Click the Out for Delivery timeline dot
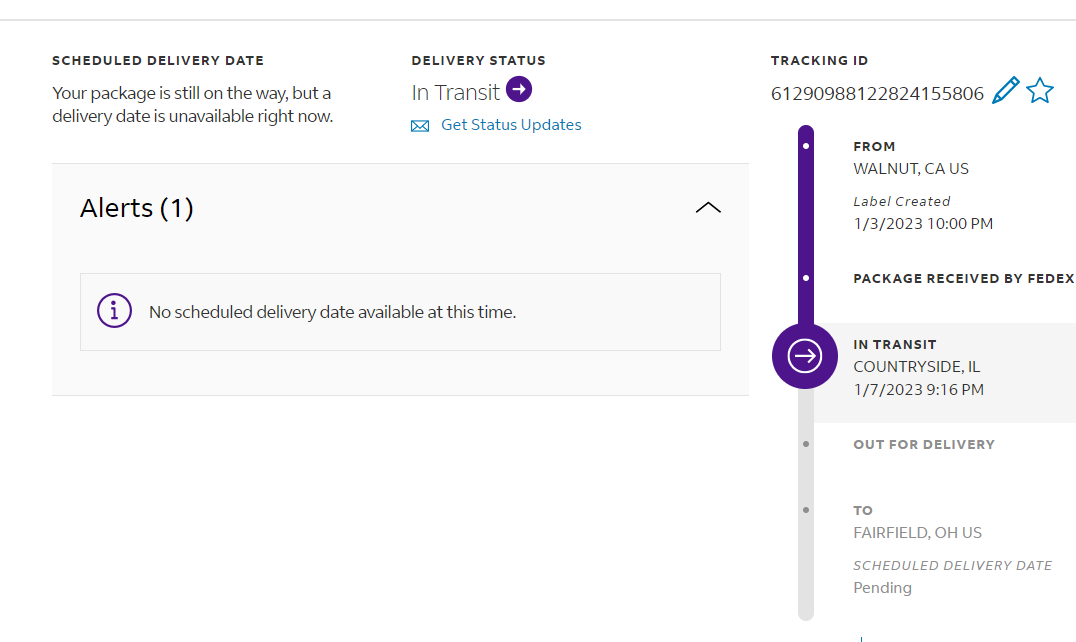Screen dimensions: 1076x642 [x=806, y=443]
